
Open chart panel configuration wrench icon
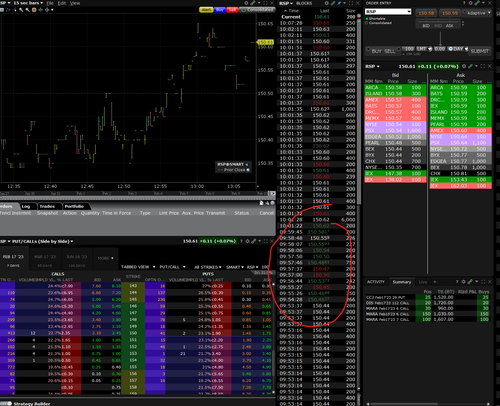(253, 3)
